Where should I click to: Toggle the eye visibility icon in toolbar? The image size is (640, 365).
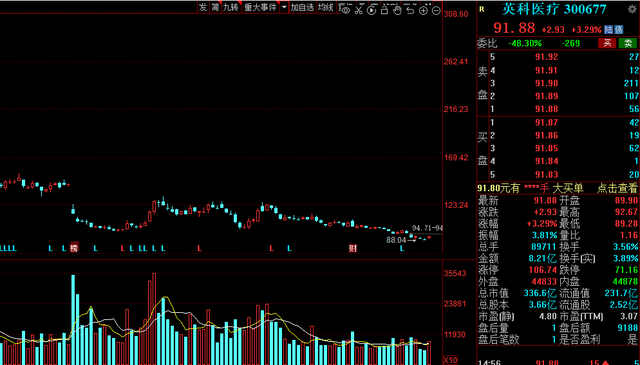[x=346, y=10]
